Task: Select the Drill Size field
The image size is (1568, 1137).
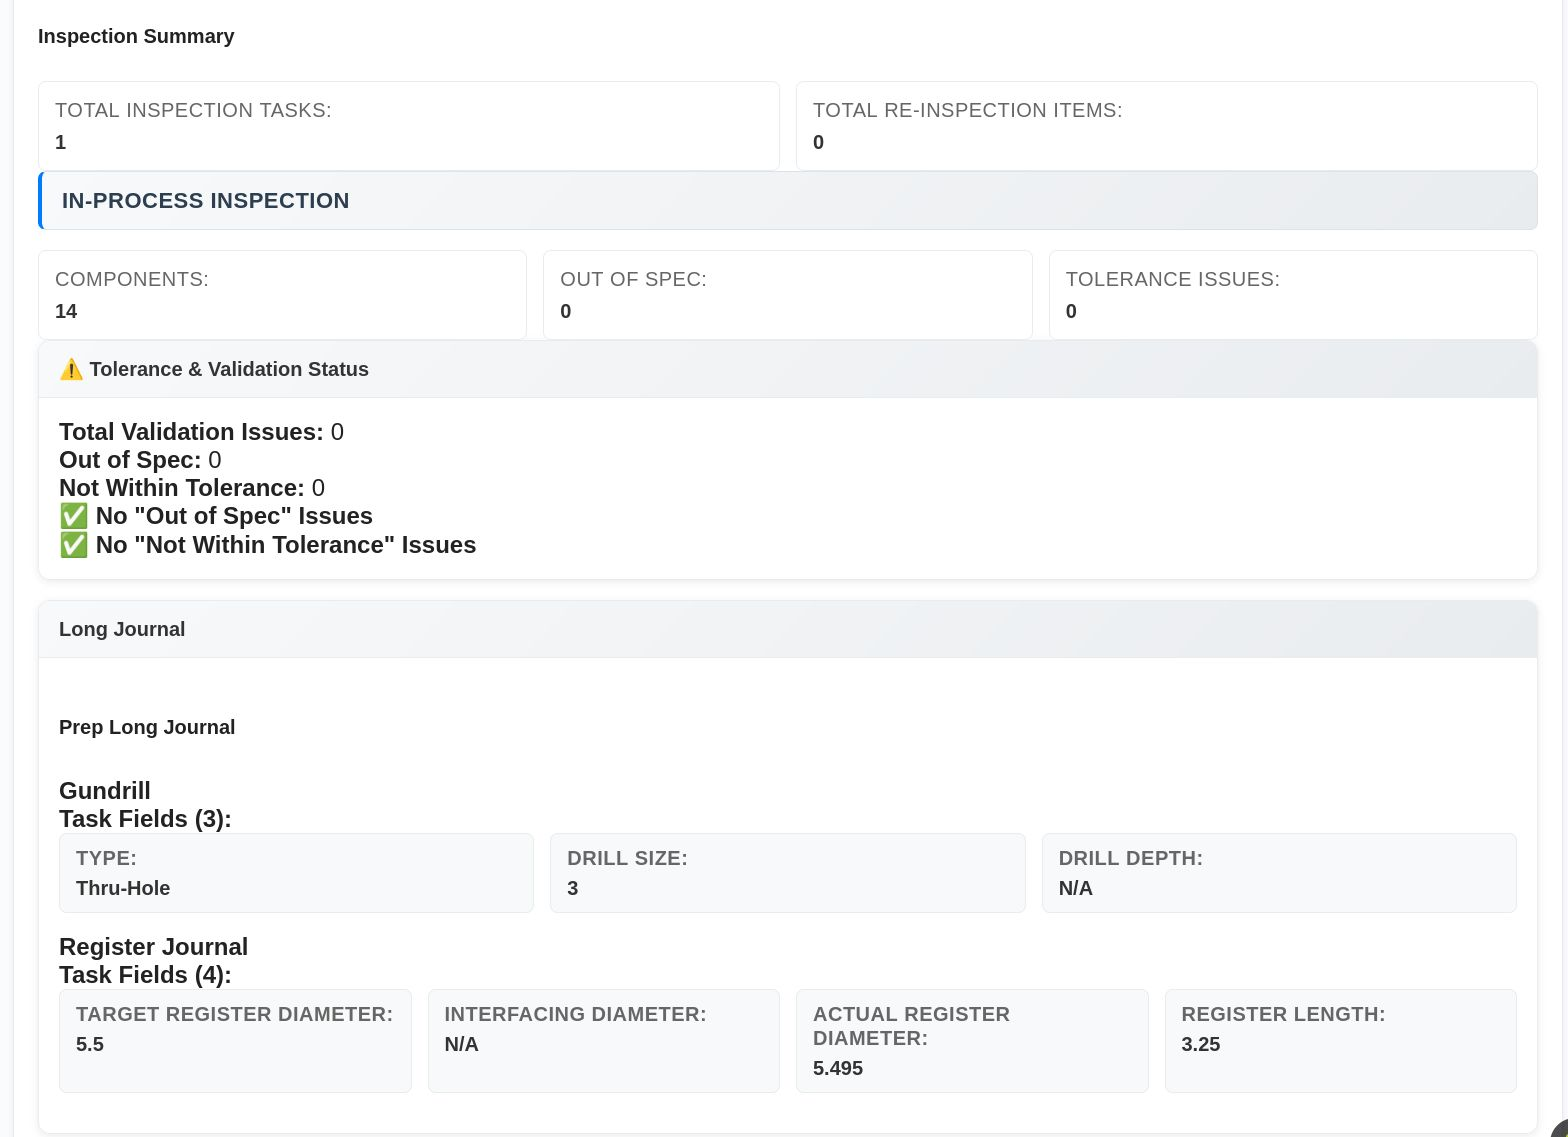Action: coord(787,873)
